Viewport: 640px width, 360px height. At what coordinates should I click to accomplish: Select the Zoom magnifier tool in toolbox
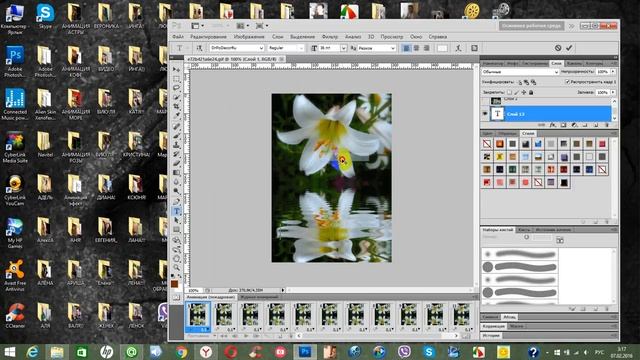point(176,267)
